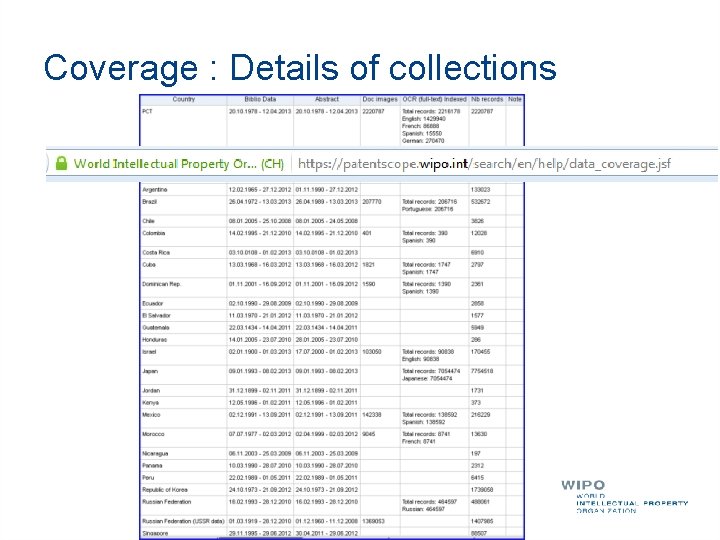720x540 pixels.
Task: Click the French OCR count in Morocco row
Action: tap(418, 441)
